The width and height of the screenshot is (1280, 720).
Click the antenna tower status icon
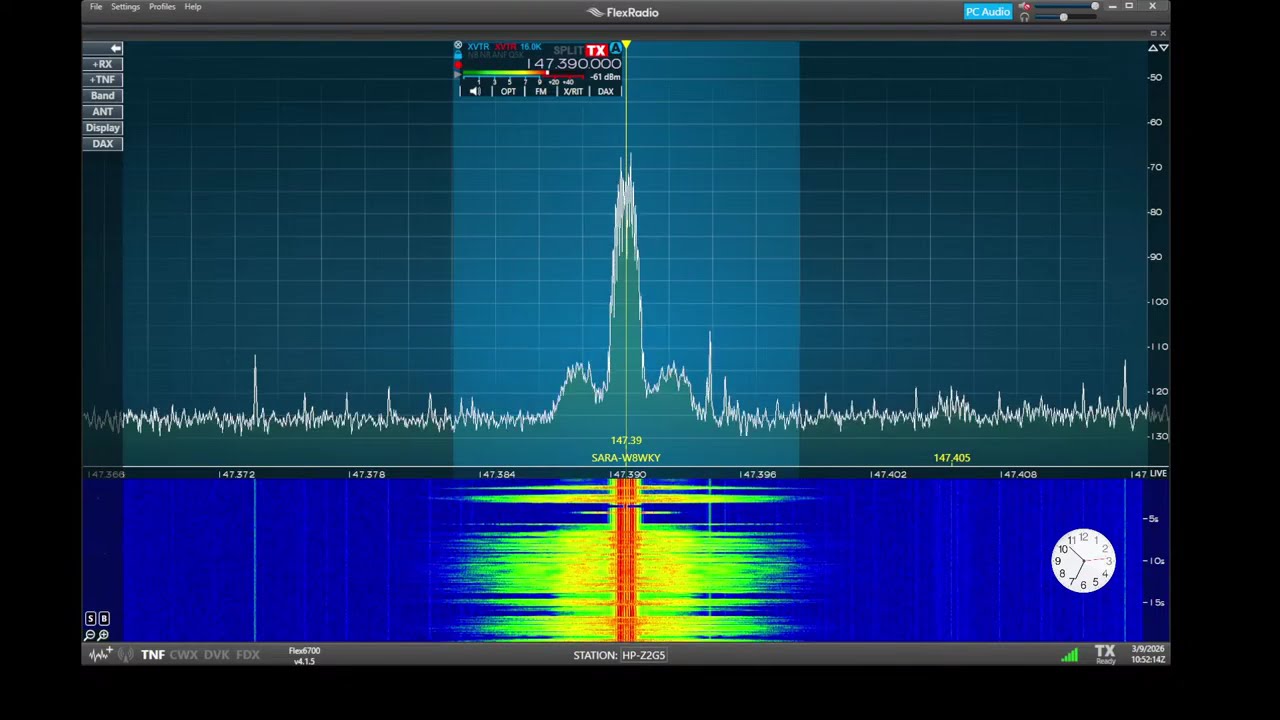[126, 655]
